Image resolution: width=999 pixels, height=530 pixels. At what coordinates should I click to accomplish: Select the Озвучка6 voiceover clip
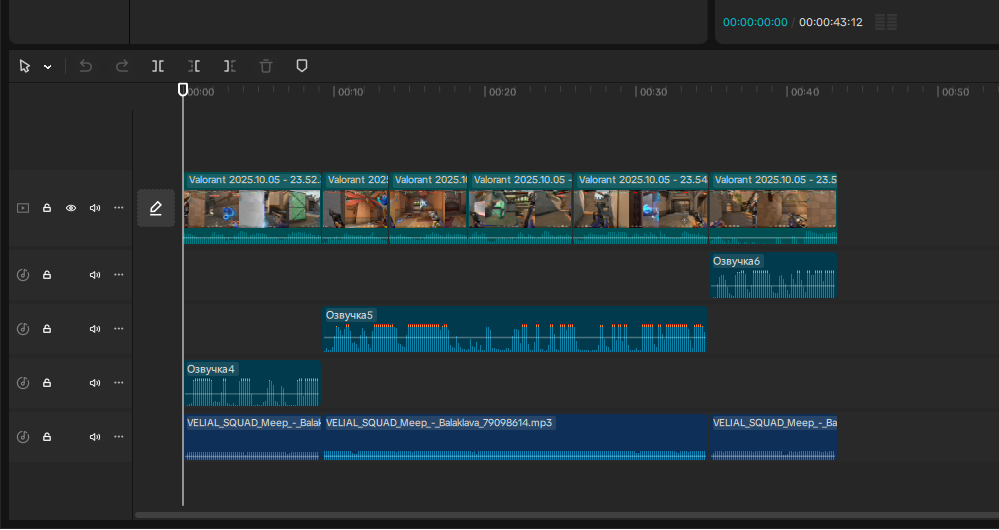coord(773,275)
